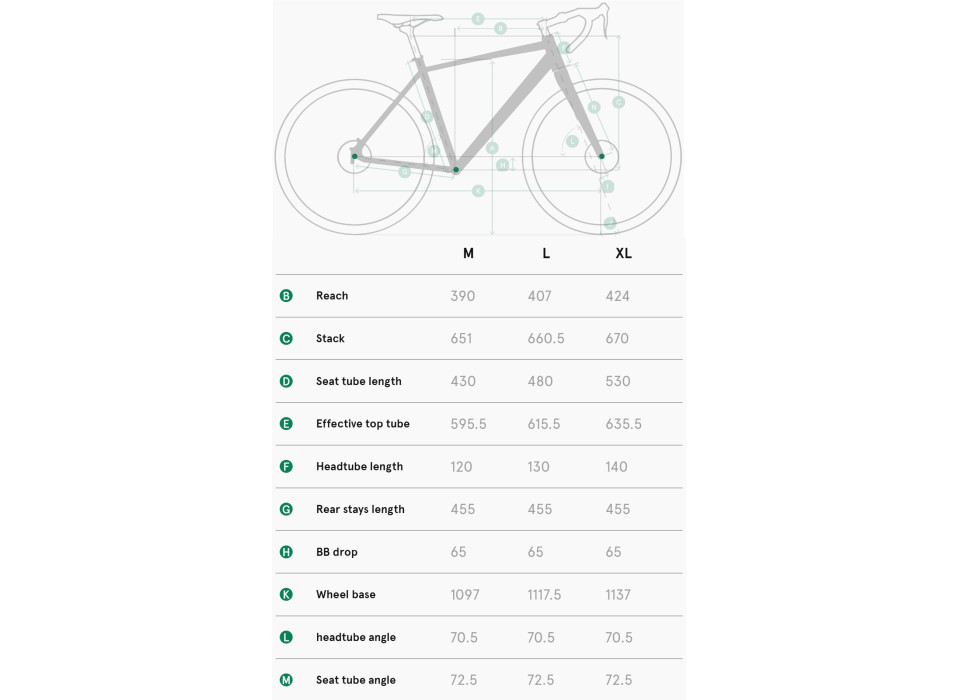Select the green F badge beside Headtube length
Image resolution: width=959 pixels, height=700 pixels.
[286, 467]
